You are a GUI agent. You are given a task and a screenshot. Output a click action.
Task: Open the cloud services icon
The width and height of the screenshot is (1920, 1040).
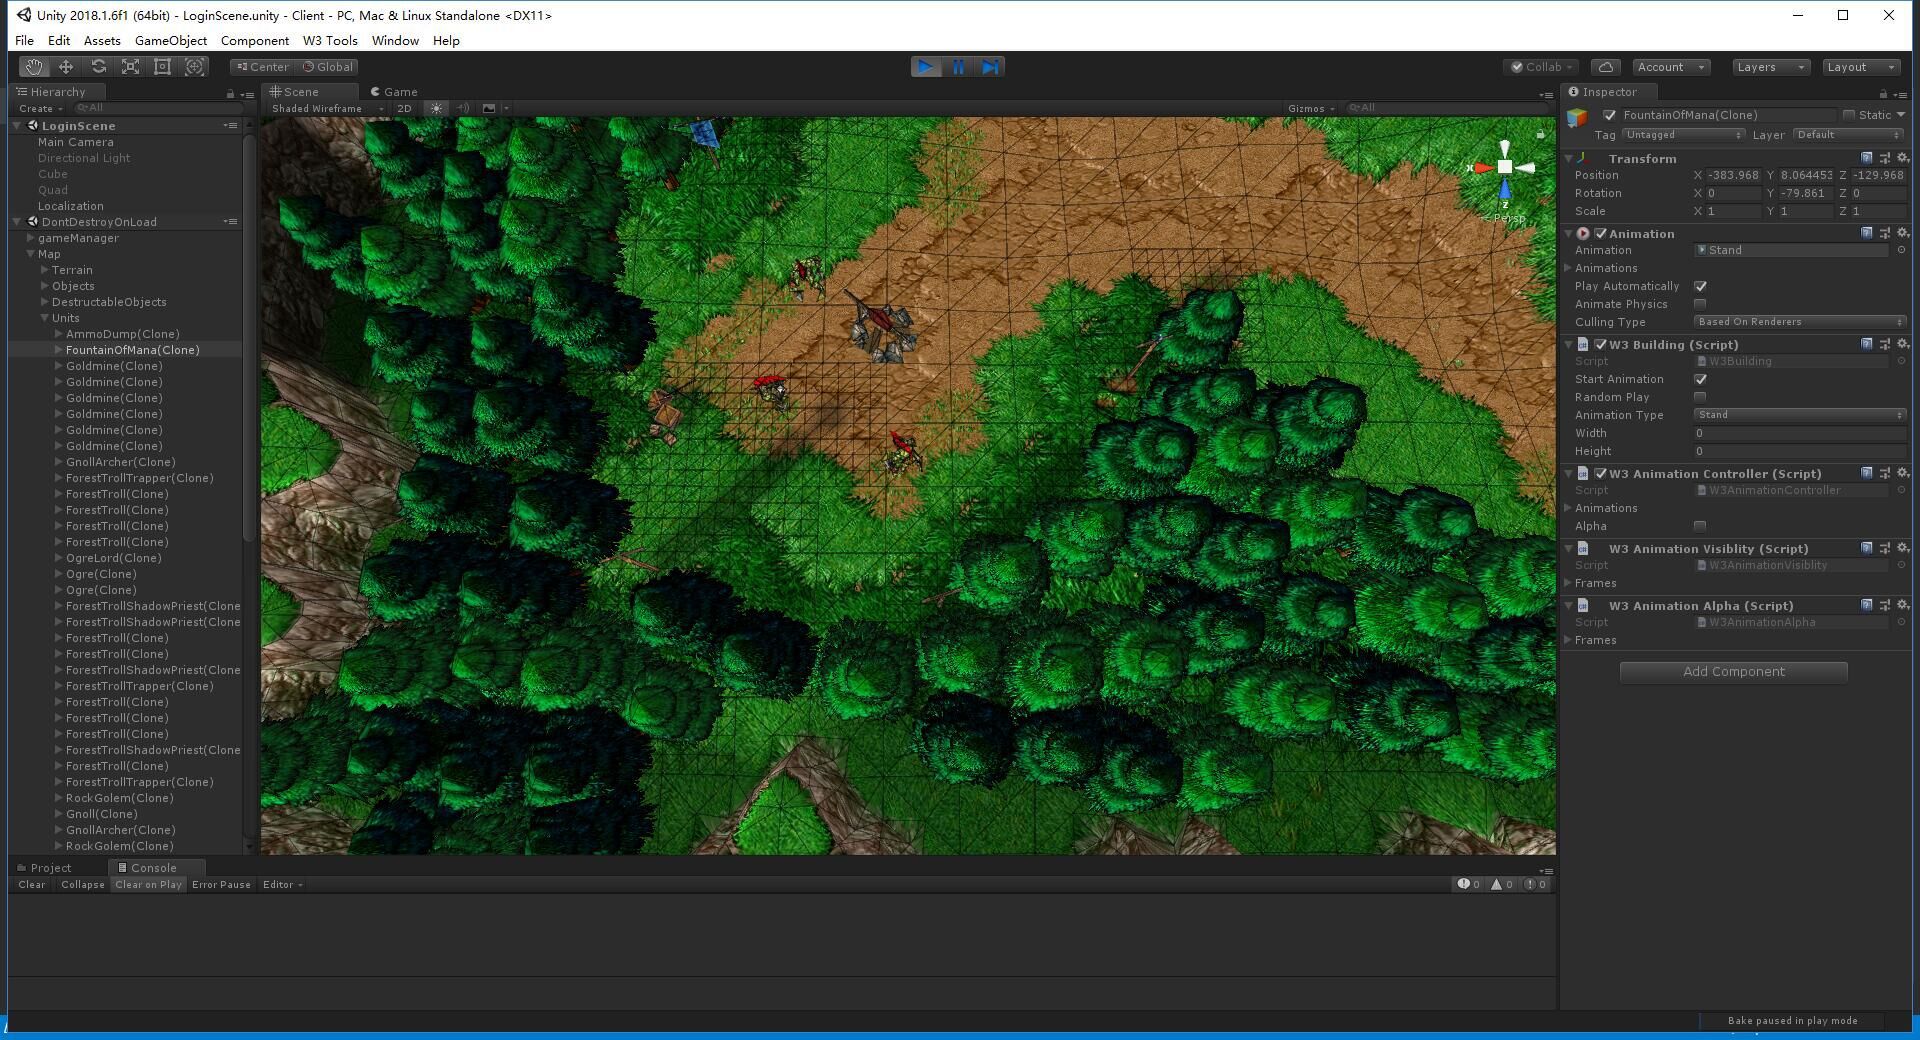pyautogui.click(x=1605, y=67)
